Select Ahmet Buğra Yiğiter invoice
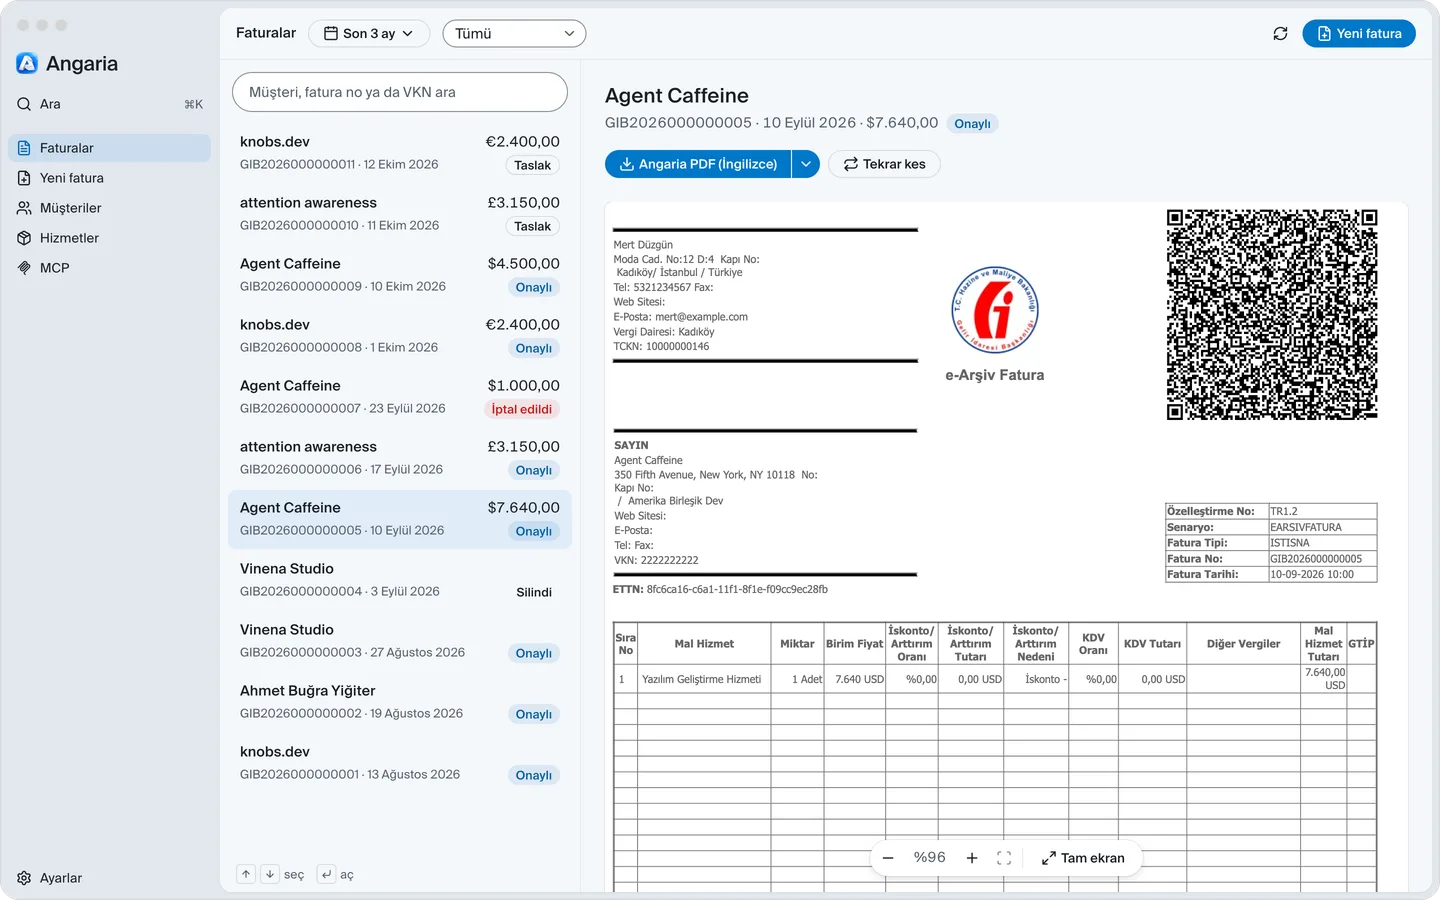 400,702
